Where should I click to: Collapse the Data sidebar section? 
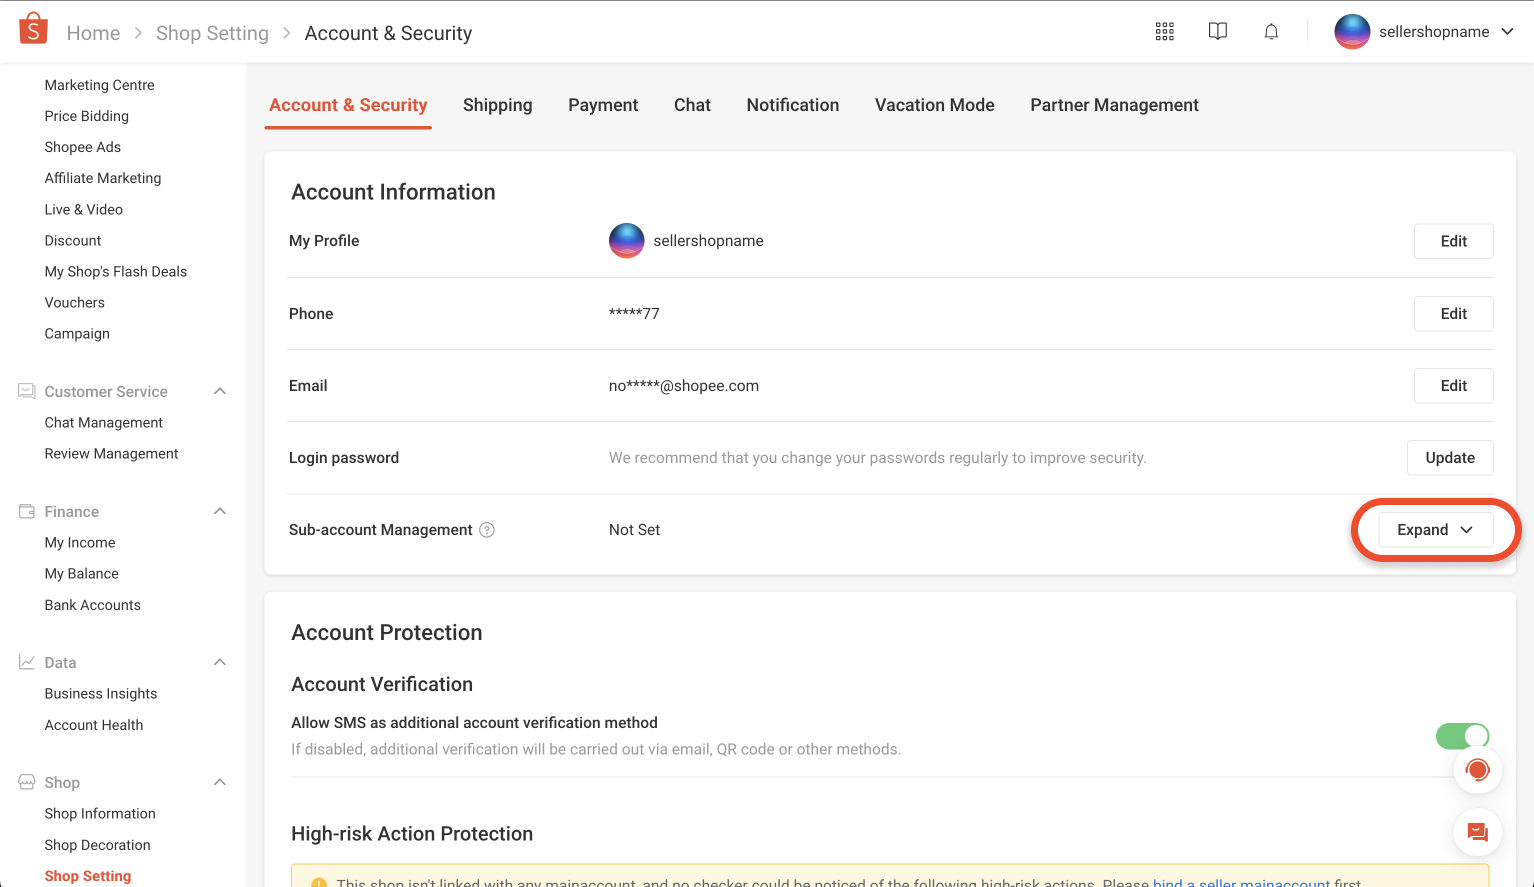tap(219, 661)
